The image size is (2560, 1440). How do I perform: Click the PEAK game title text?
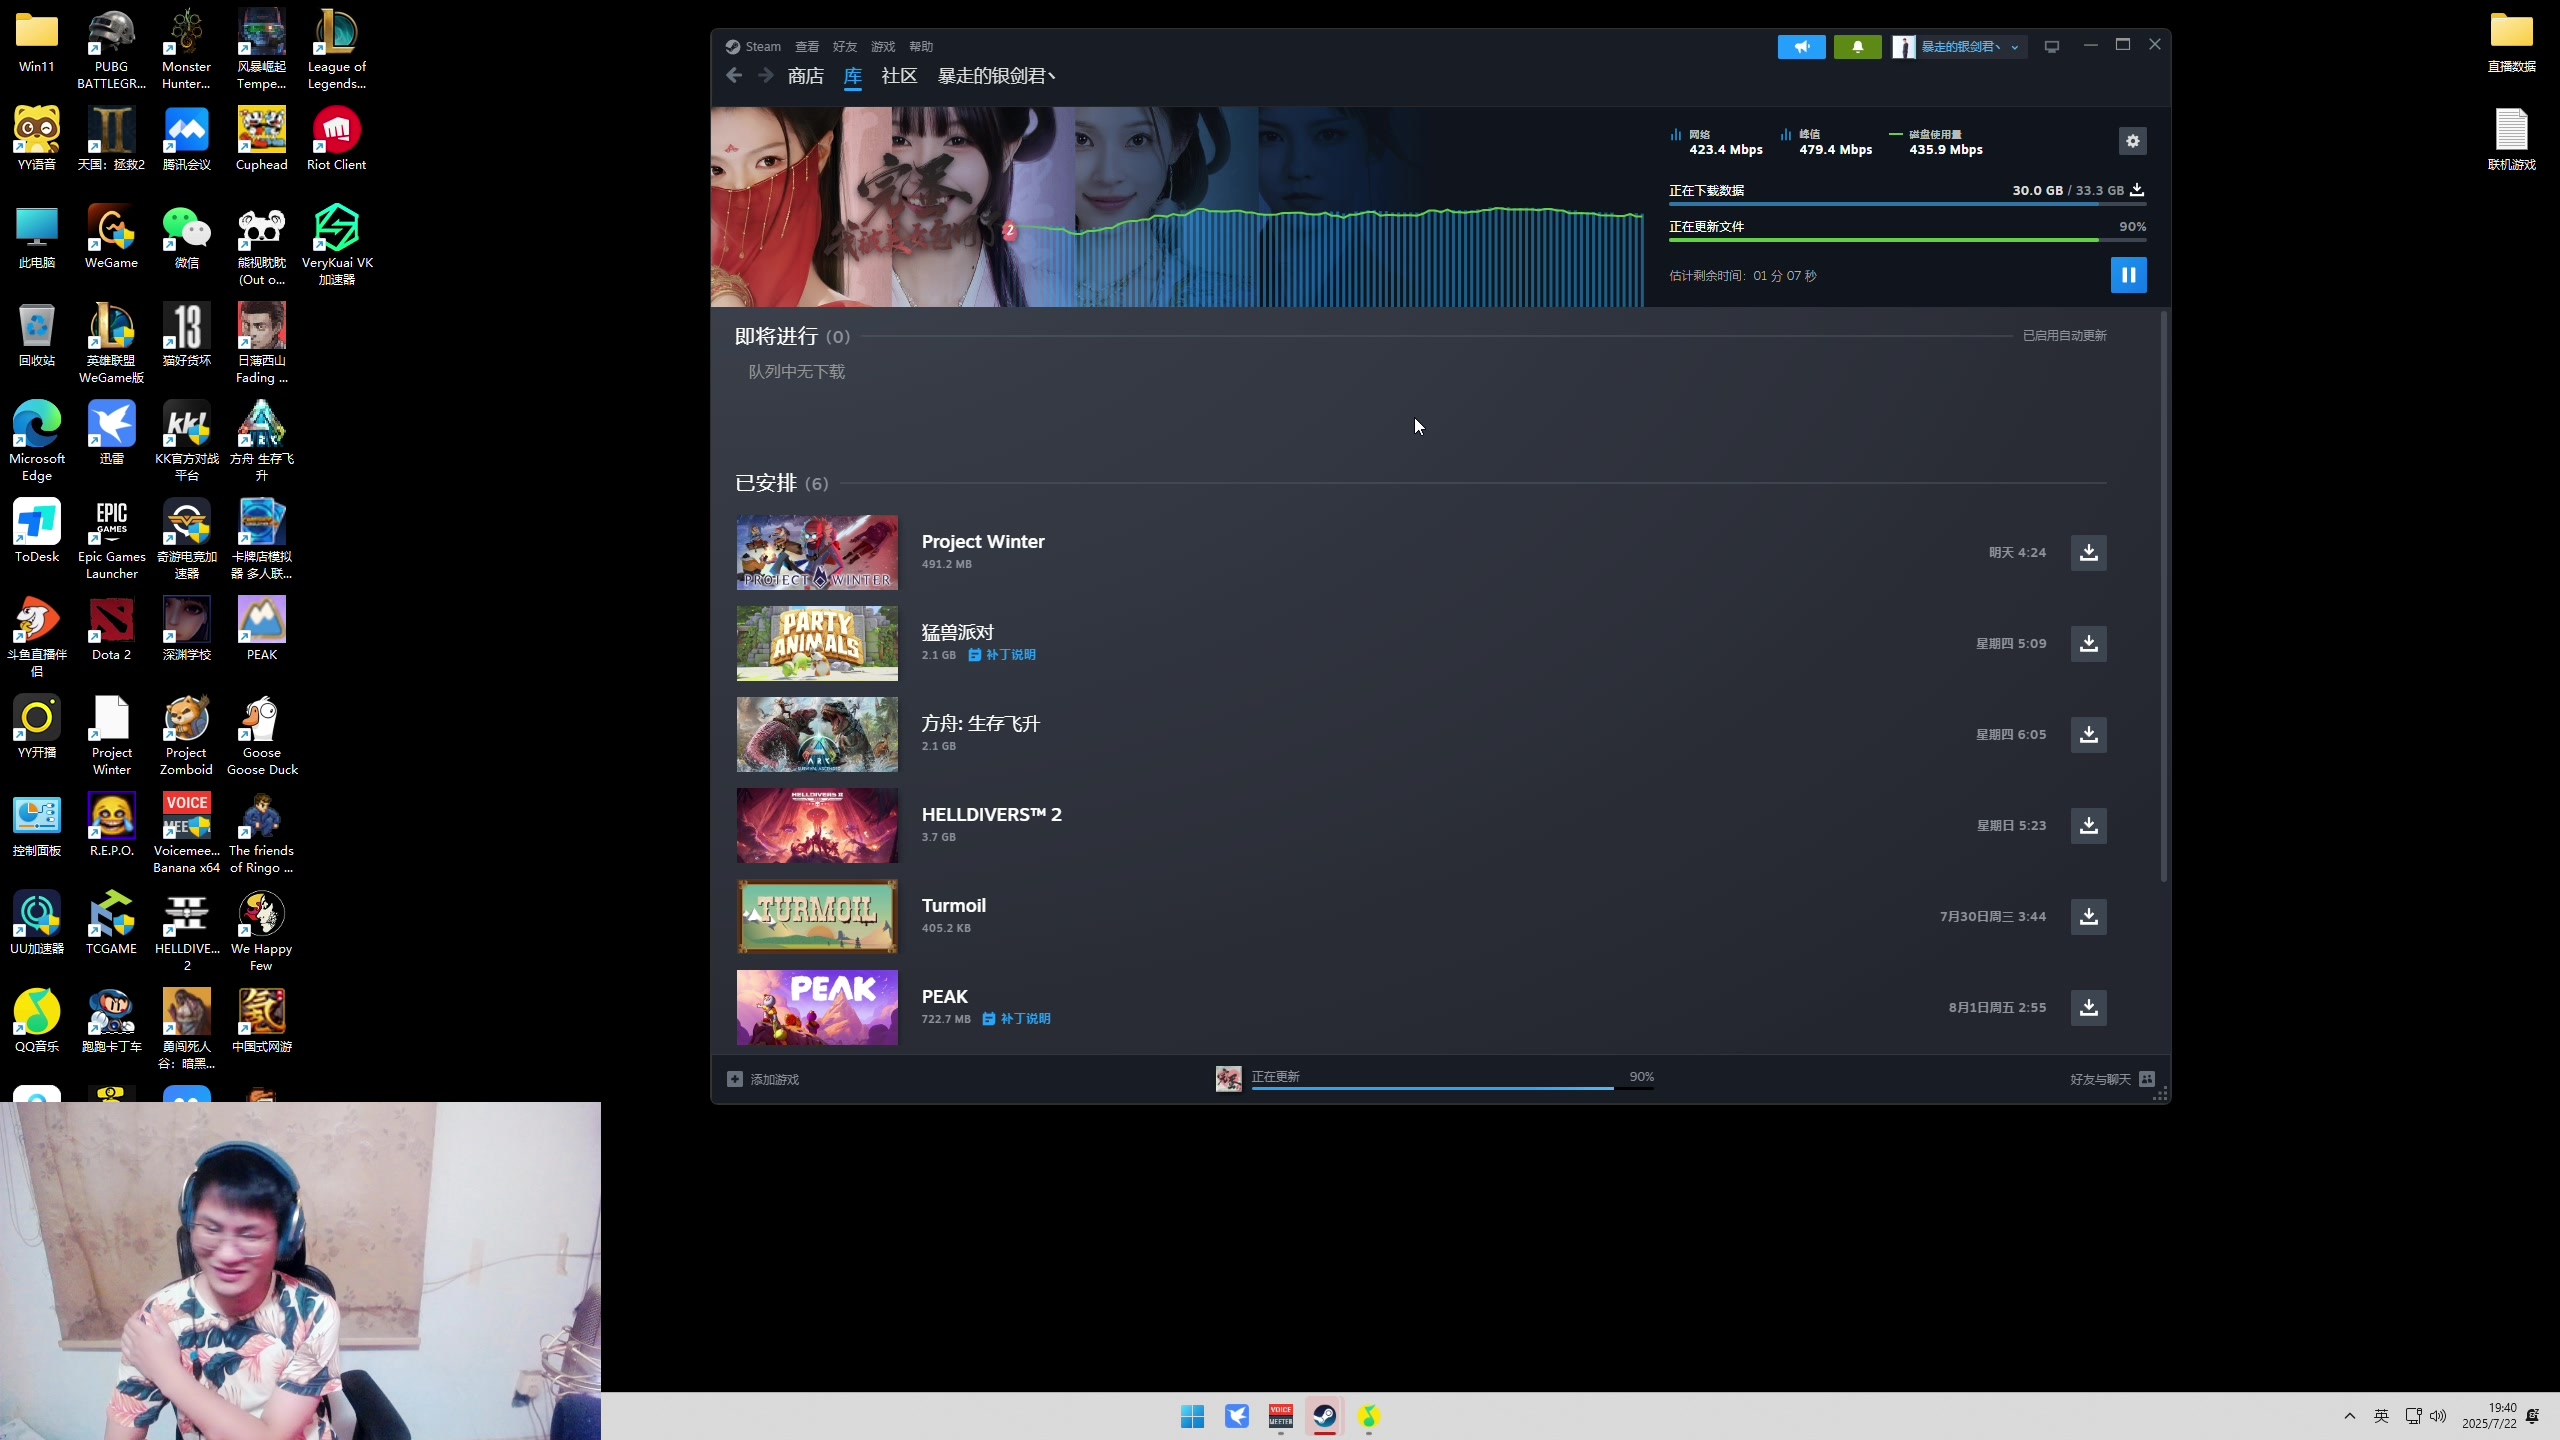[944, 996]
